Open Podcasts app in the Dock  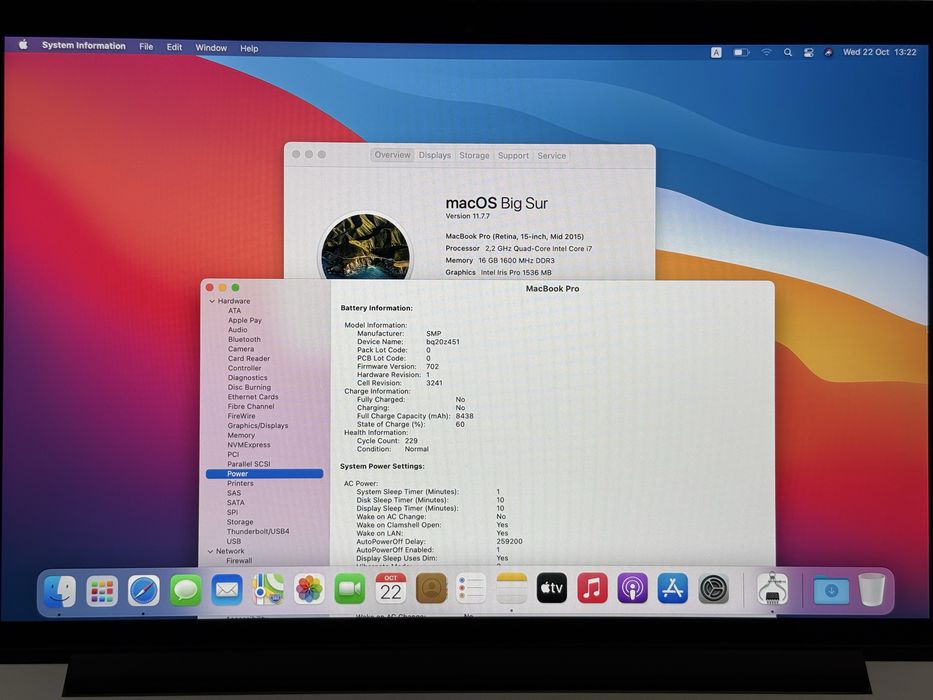[633, 588]
